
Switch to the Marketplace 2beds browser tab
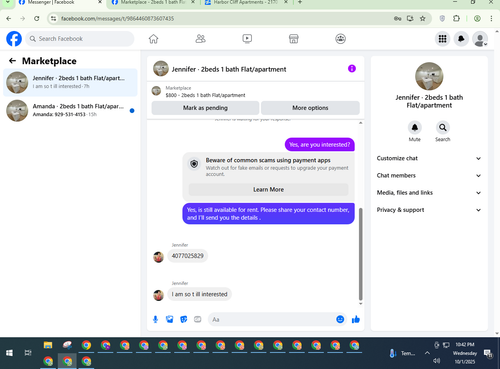[154, 3]
